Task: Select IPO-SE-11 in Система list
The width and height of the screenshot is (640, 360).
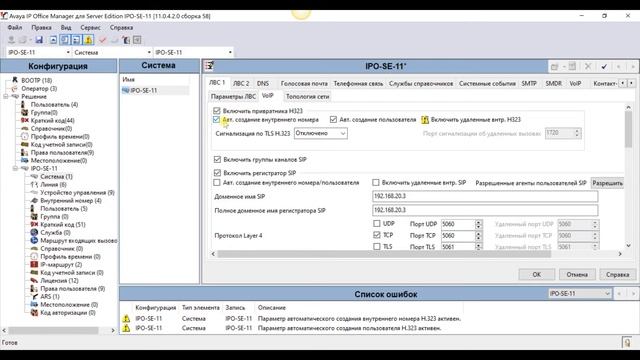Action: click(144, 90)
